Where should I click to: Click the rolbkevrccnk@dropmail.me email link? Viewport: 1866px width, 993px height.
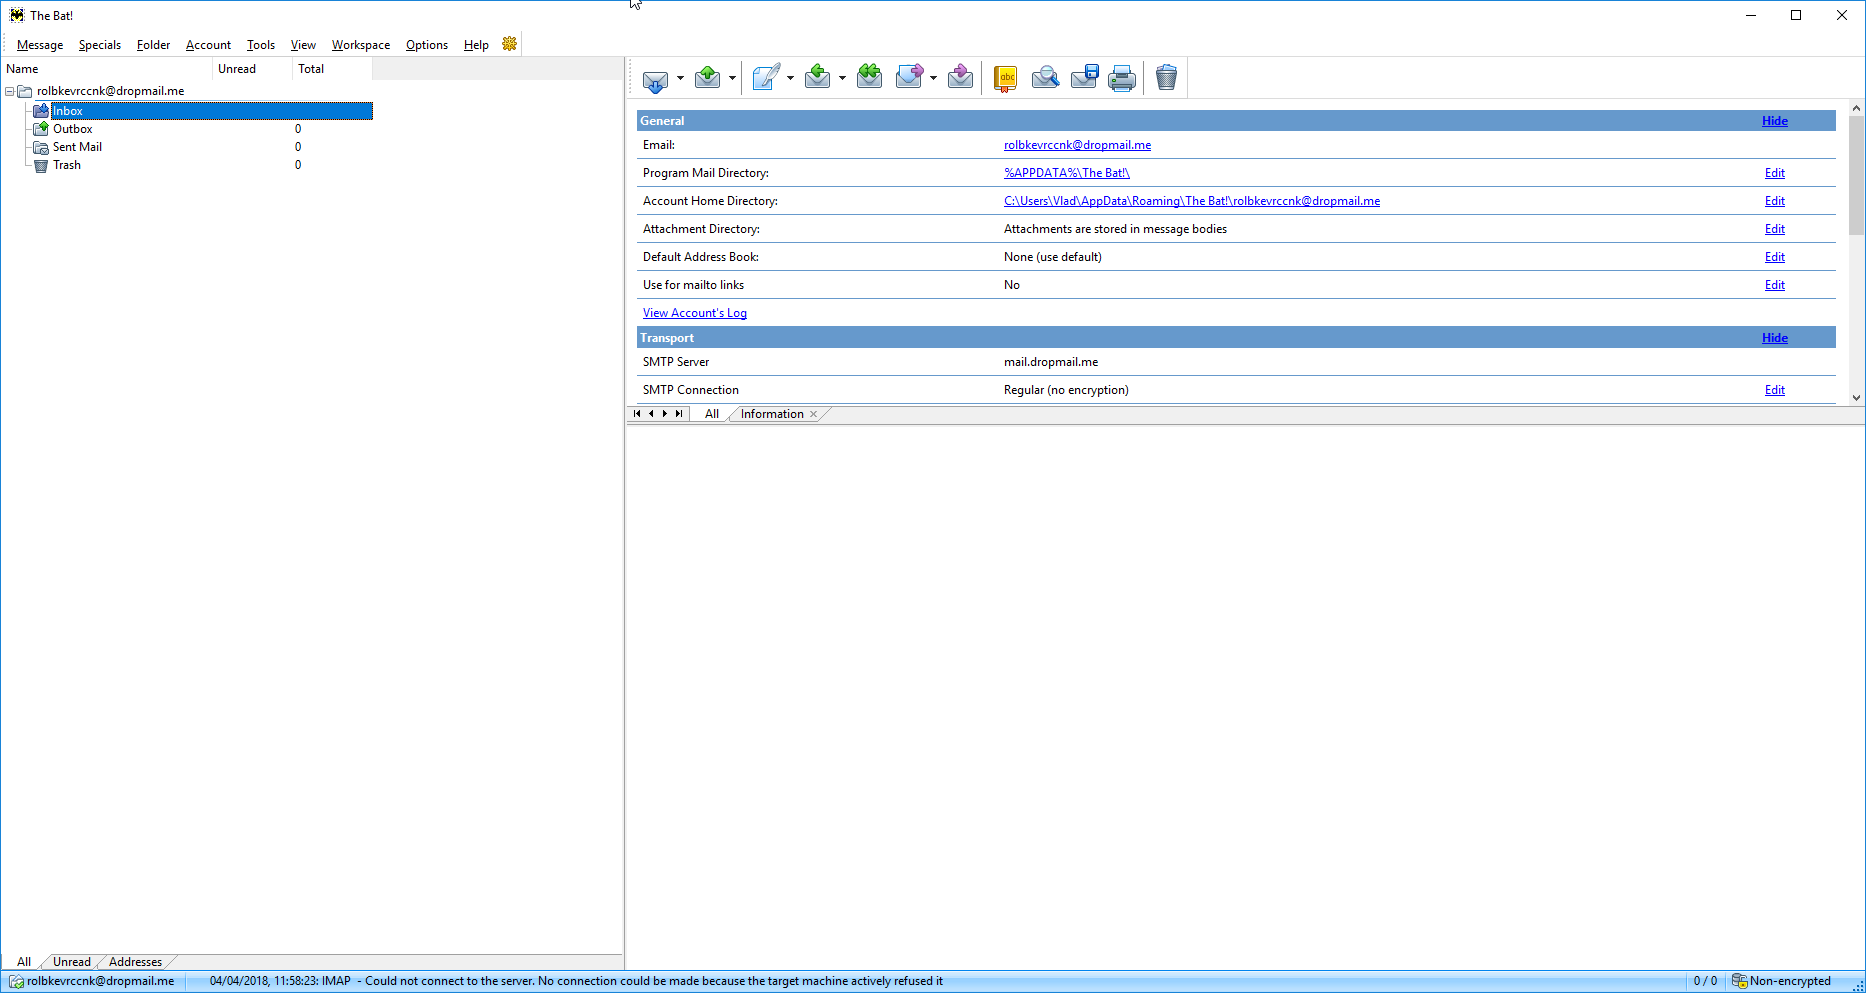(x=1077, y=145)
